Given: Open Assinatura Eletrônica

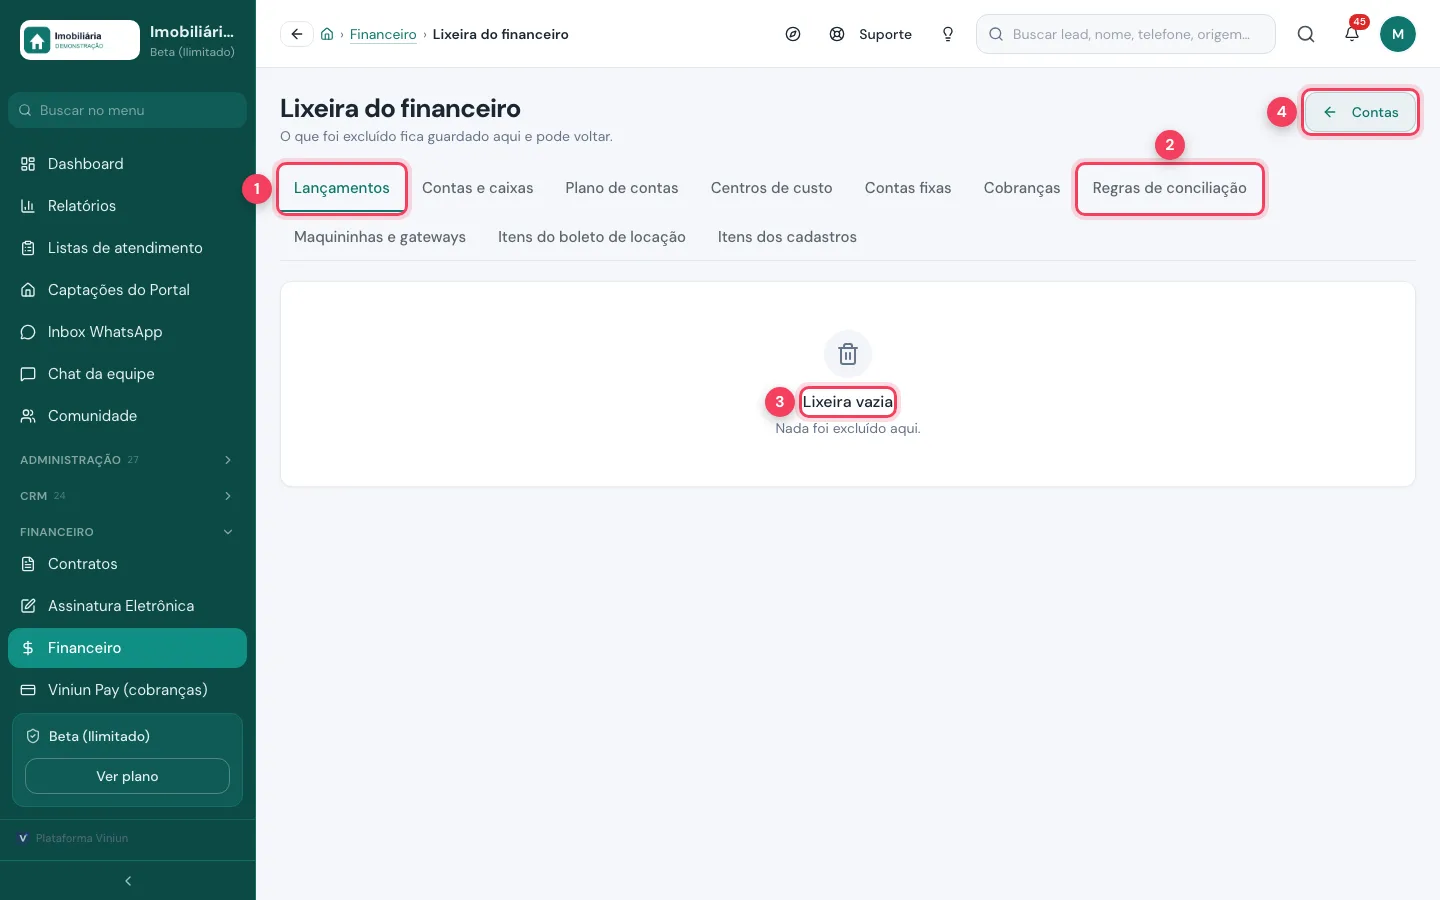Looking at the screenshot, I should click(127, 606).
